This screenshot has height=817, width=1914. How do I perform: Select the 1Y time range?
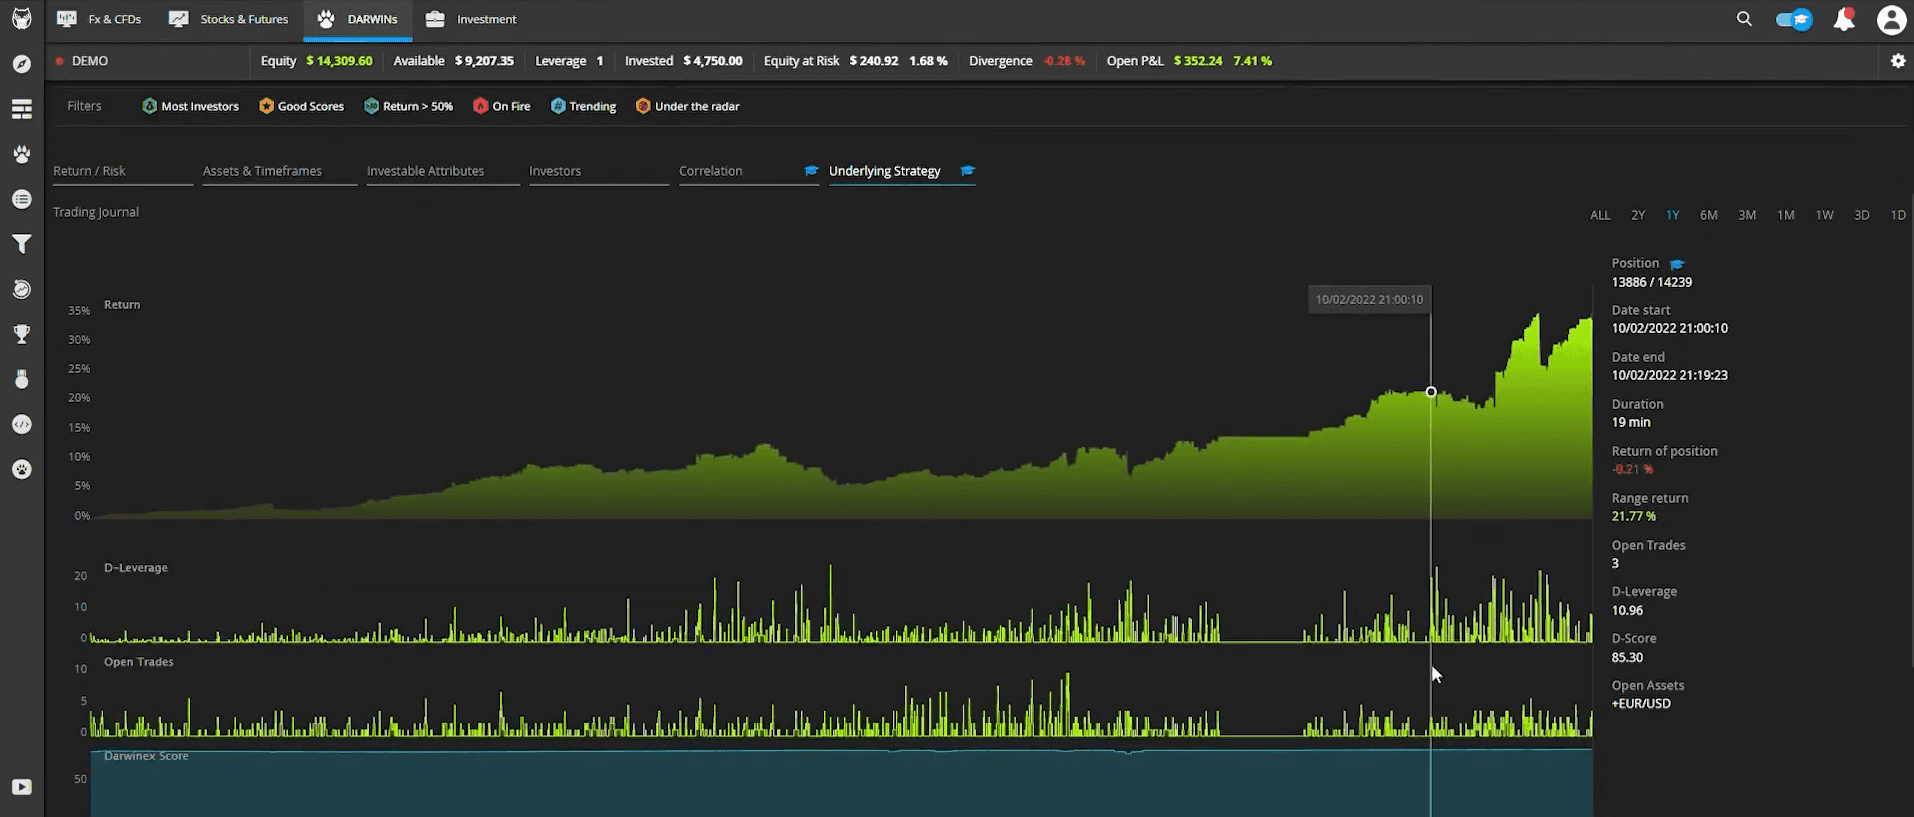[1672, 215]
